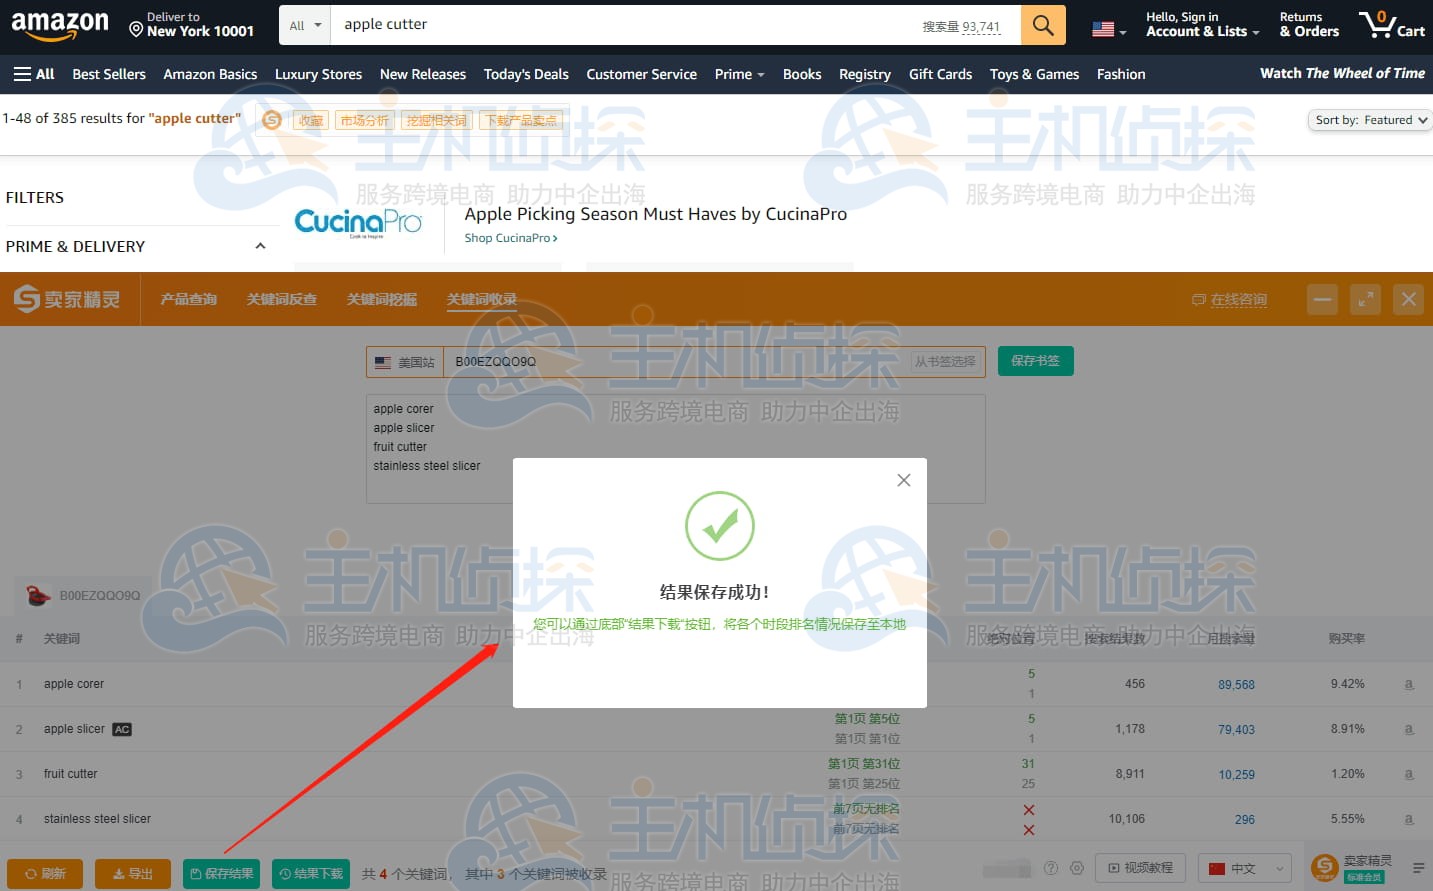Image resolution: width=1433 pixels, height=891 pixels.
Task: Open Account & Lists menu
Action: pos(1203,25)
